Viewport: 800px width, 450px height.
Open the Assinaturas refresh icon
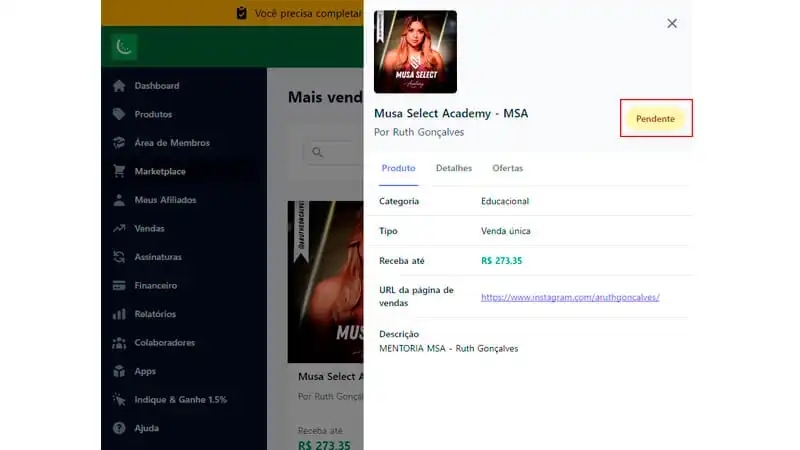tap(119, 257)
